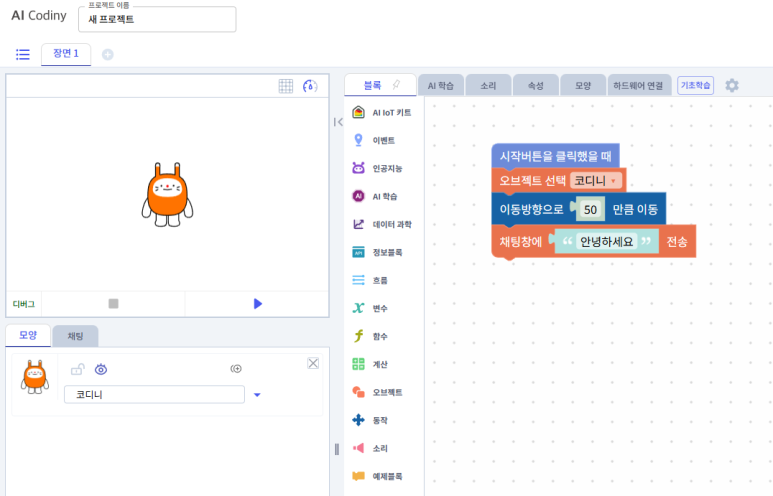Add a new scene with plus icon
The width and height of the screenshot is (773, 496).
pos(107,54)
